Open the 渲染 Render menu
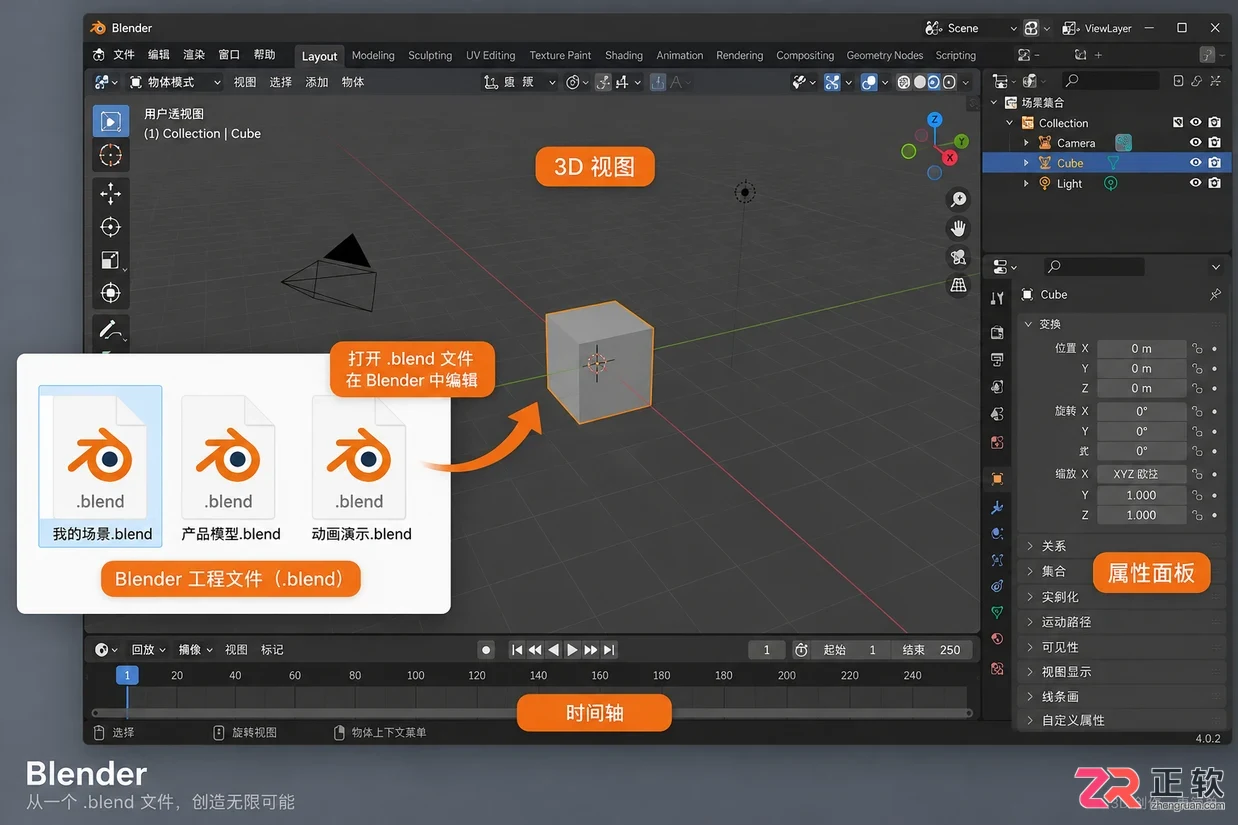The width and height of the screenshot is (1238, 825). click(194, 55)
